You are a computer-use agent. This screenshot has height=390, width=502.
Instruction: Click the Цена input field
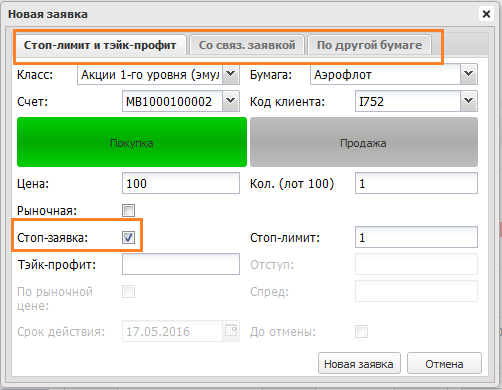[181, 183]
